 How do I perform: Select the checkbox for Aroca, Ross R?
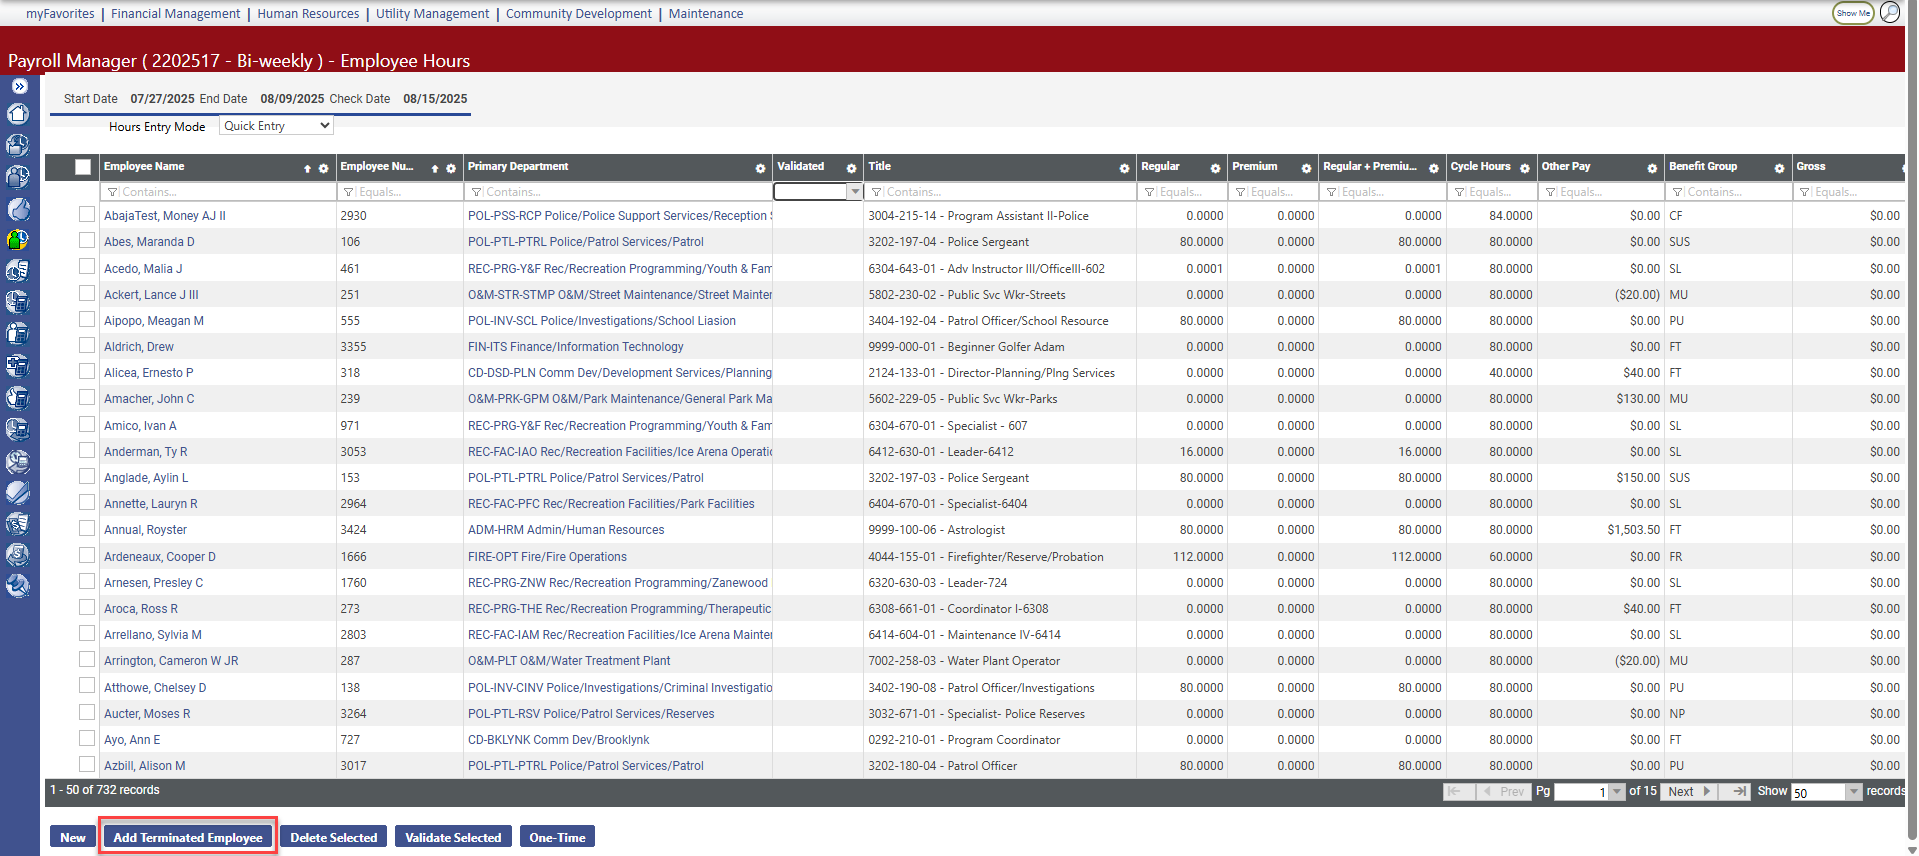tap(87, 607)
